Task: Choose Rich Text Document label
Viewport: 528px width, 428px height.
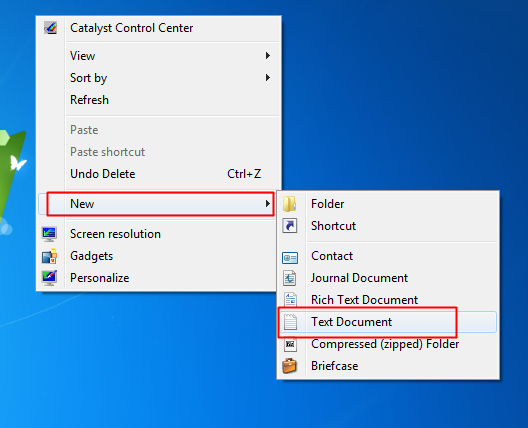Action: tap(364, 300)
